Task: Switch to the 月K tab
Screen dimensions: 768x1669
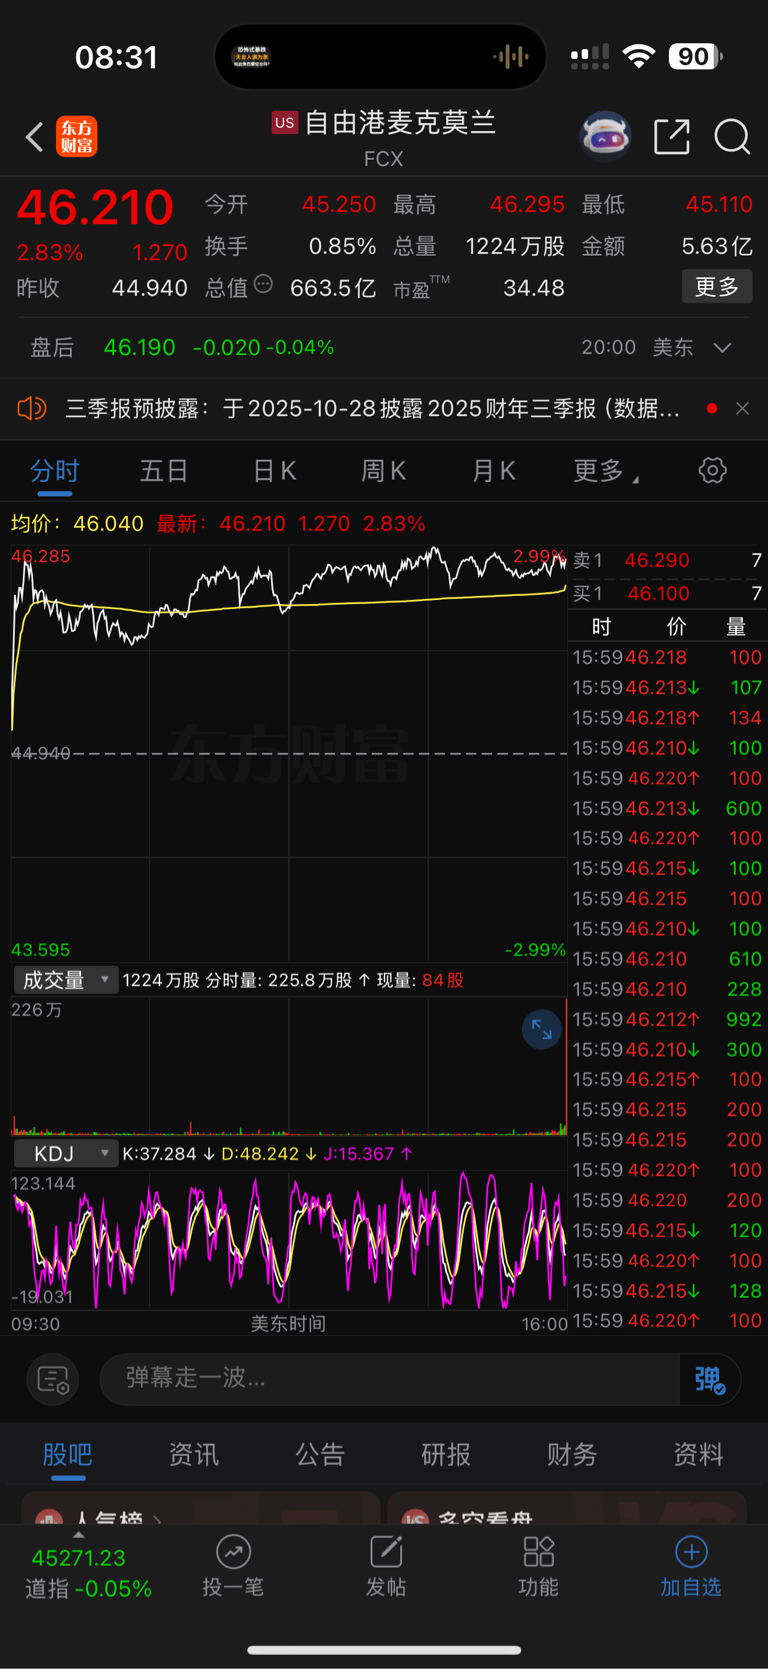Action: (x=494, y=471)
